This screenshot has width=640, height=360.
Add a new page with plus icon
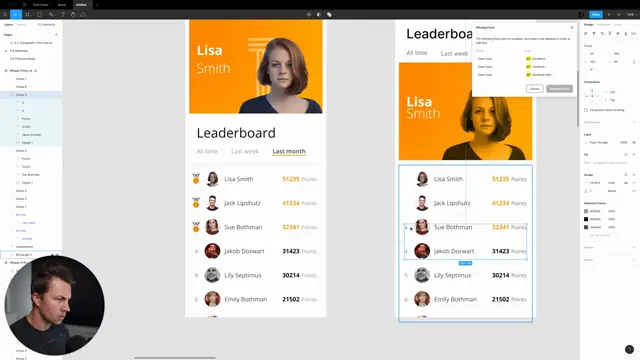click(56, 35)
